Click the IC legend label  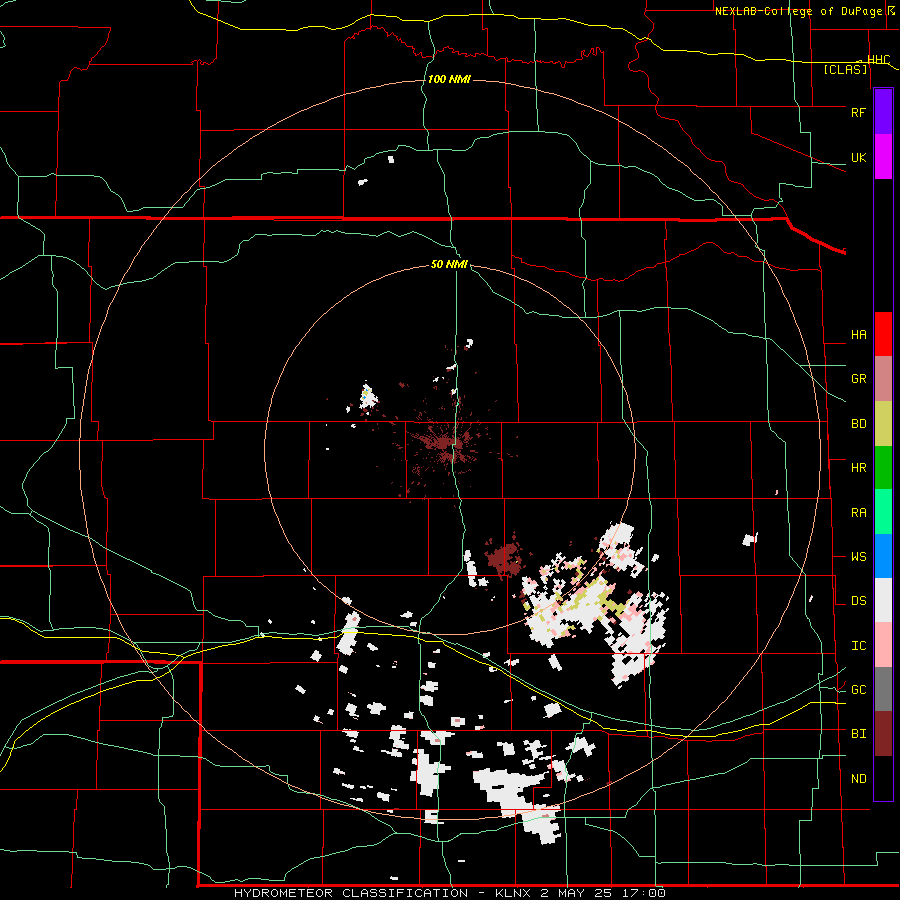(x=858, y=646)
